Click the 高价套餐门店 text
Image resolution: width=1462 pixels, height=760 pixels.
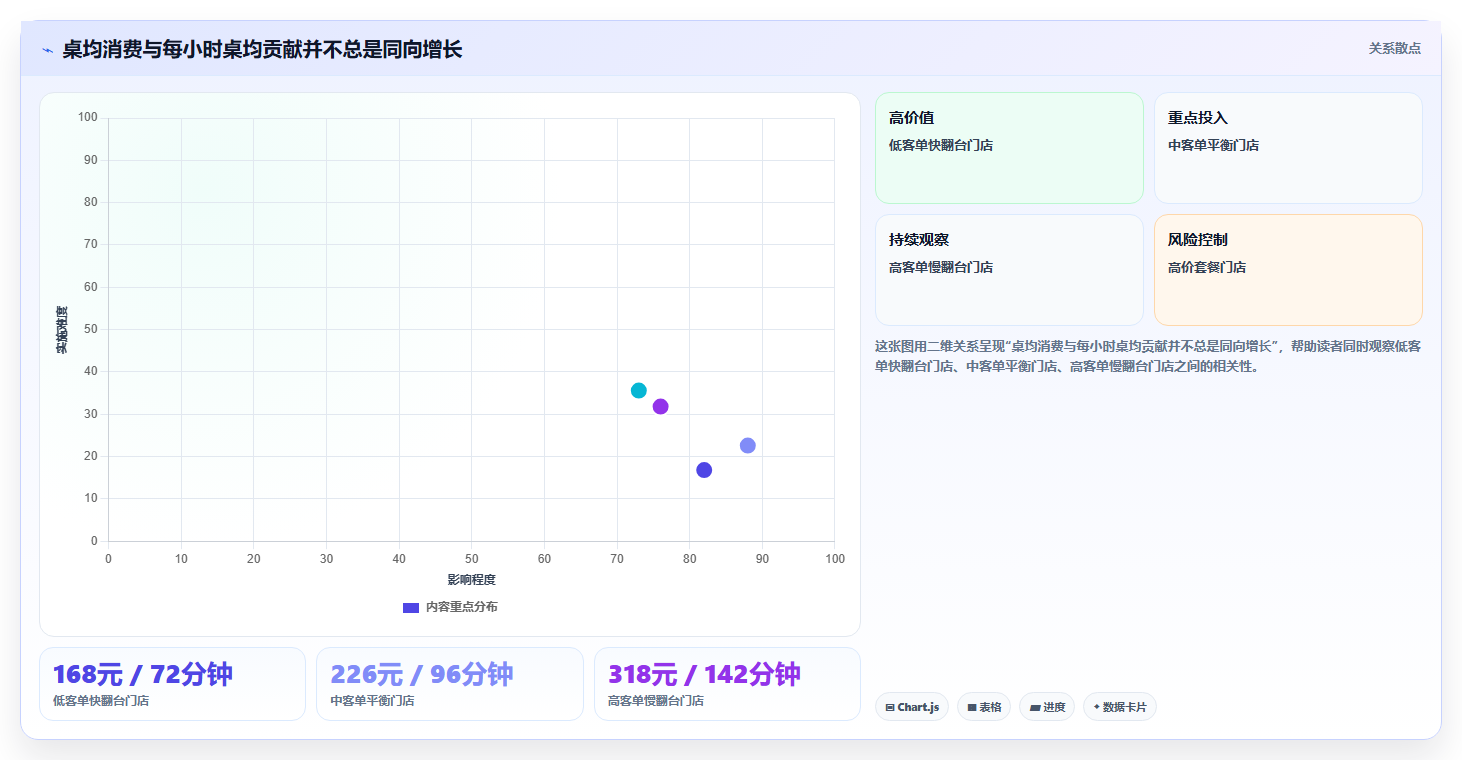tap(1207, 268)
